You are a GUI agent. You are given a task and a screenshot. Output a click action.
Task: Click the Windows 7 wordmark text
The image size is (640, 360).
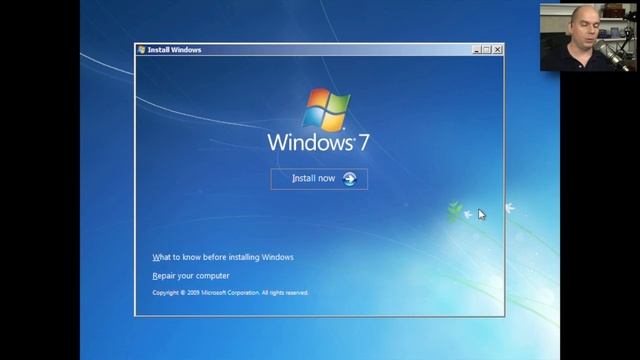tap(318, 142)
